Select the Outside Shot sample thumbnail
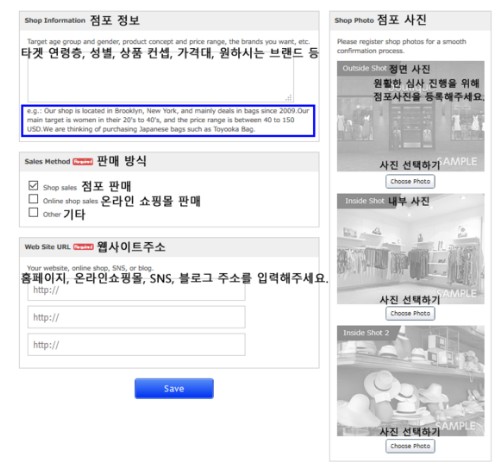Image resolution: width=502 pixels, height=465 pixels. click(410, 116)
